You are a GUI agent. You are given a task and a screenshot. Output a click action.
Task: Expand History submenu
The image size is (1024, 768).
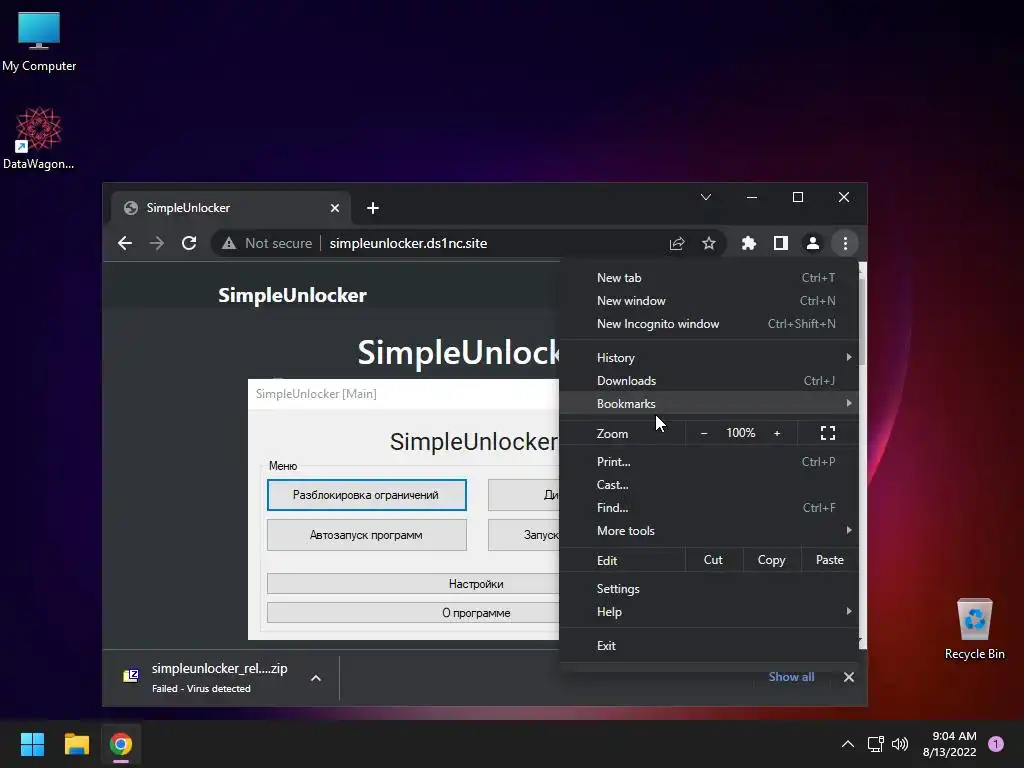click(x=709, y=358)
